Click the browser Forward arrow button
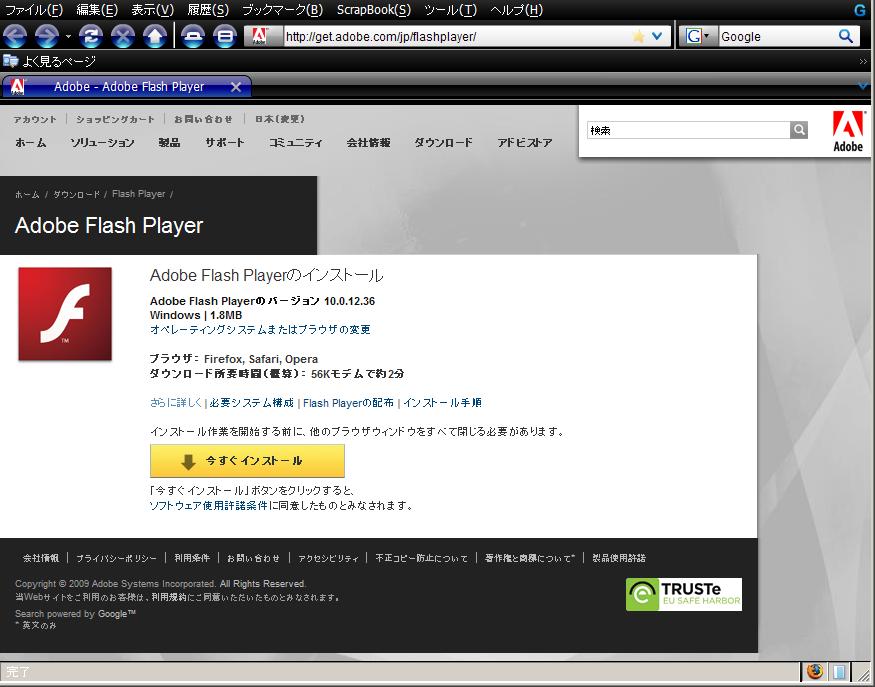Image resolution: width=875 pixels, height=687 pixels. (47, 36)
